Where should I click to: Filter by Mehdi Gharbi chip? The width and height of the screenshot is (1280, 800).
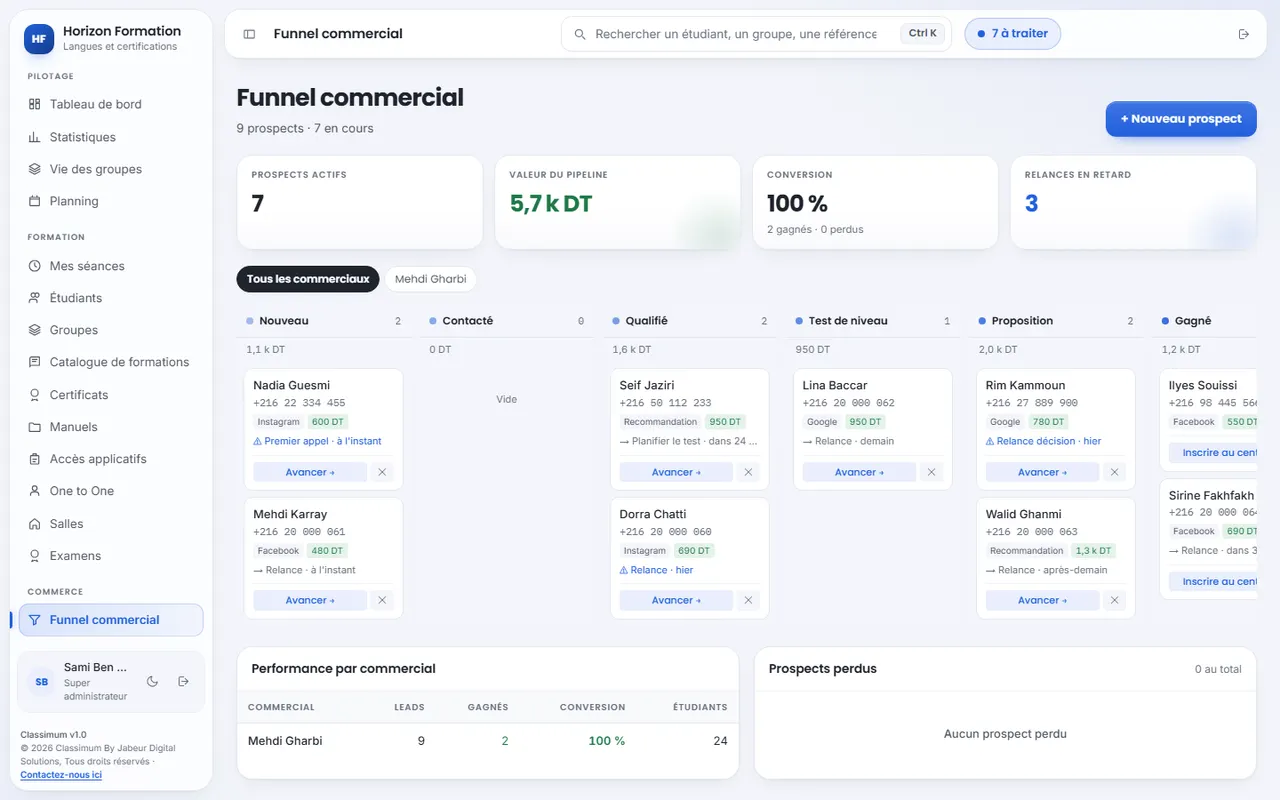click(x=430, y=279)
